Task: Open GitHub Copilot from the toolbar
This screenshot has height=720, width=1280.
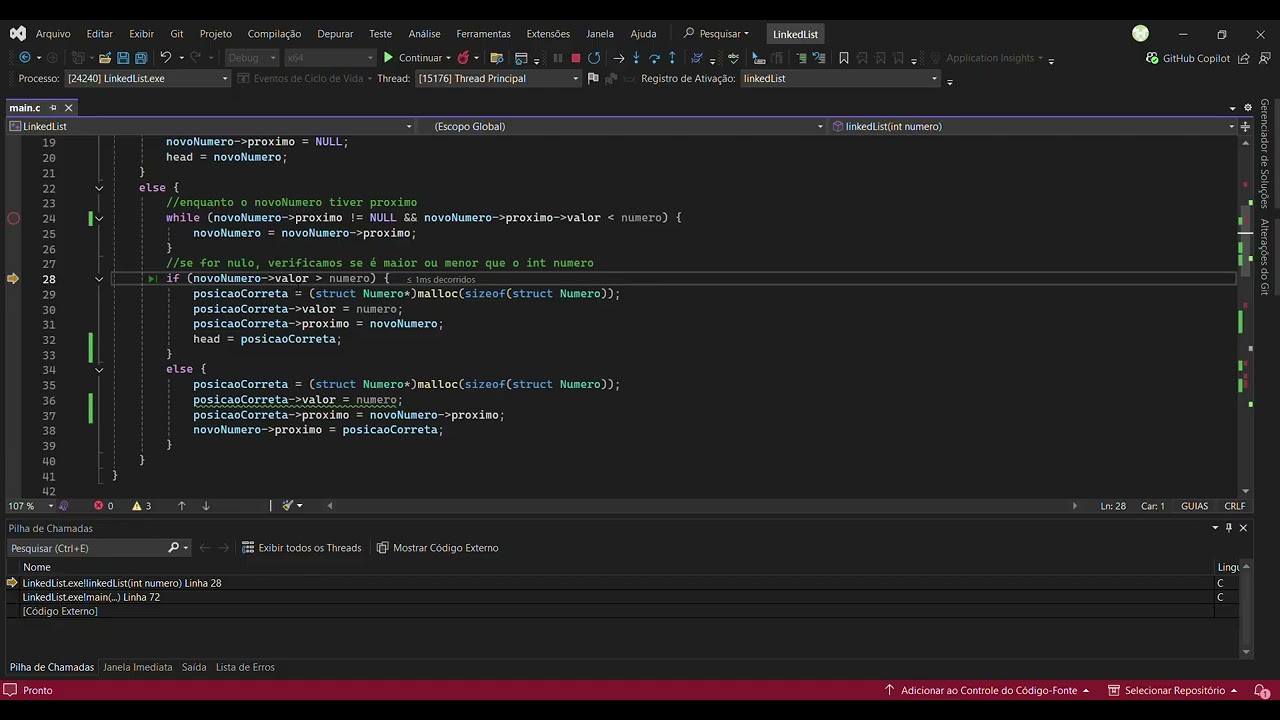Action: point(1188,58)
